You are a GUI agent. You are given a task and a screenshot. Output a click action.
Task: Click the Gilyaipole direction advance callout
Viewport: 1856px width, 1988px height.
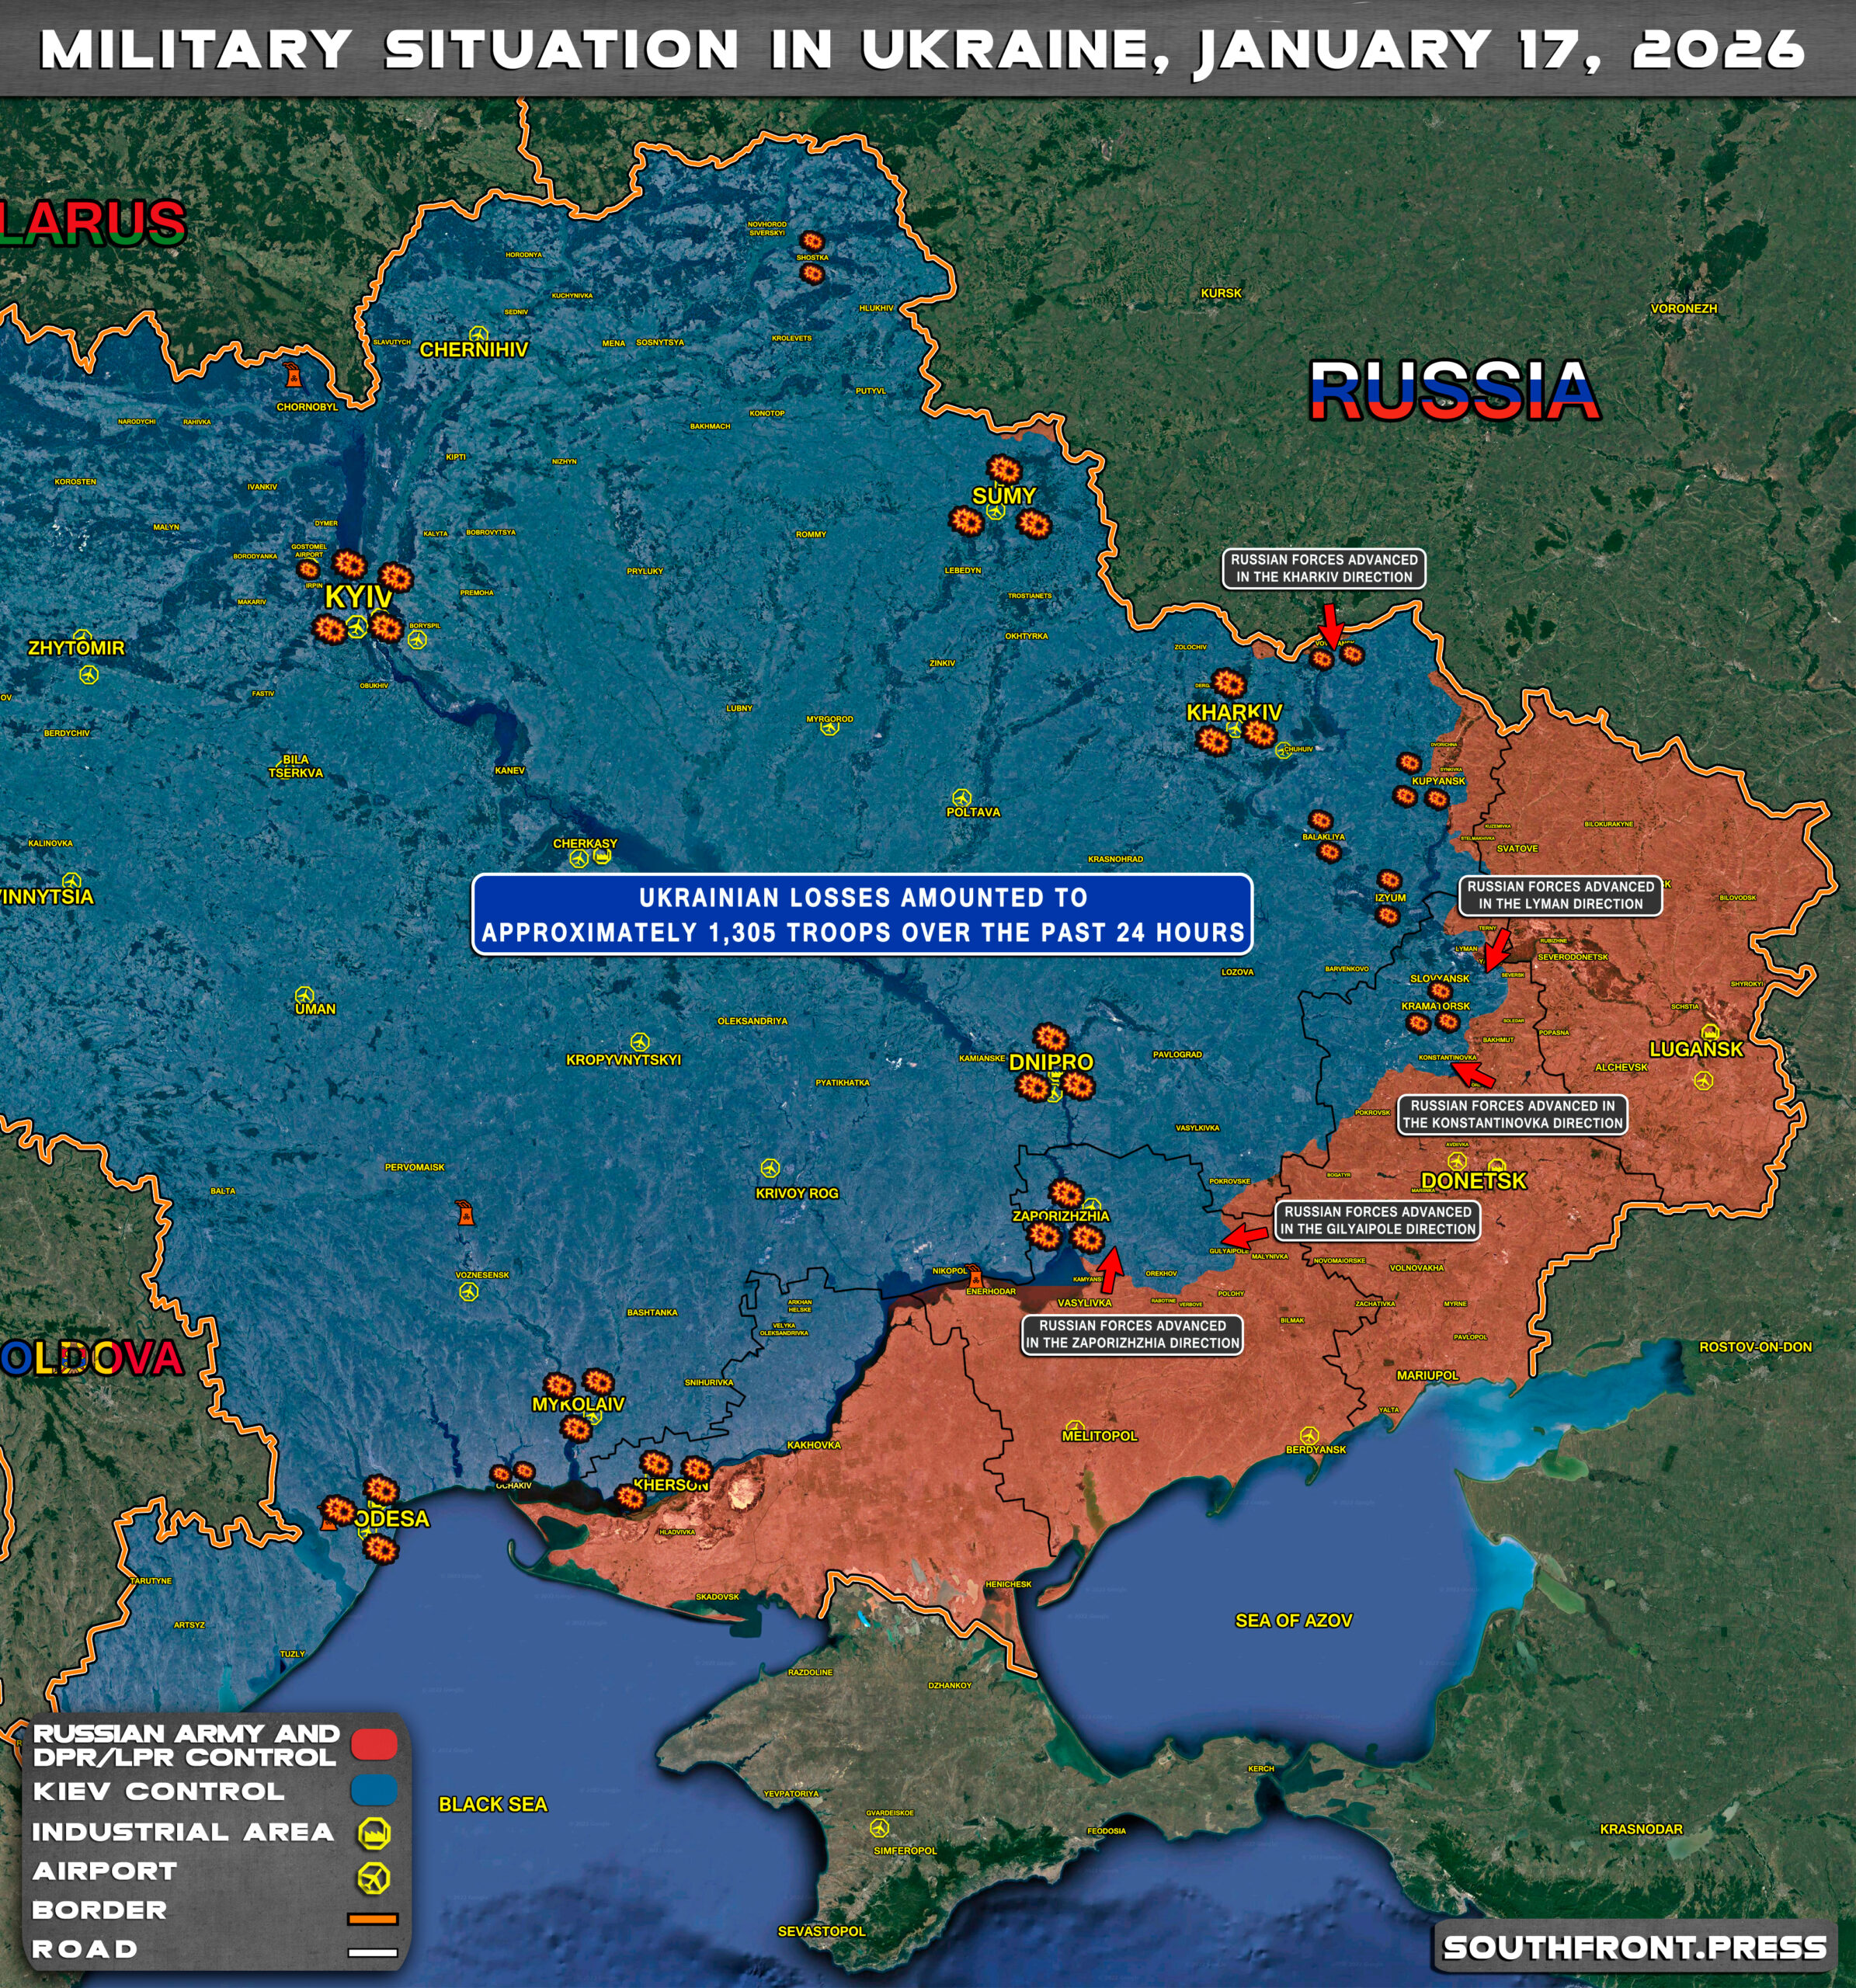[x=1377, y=1220]
